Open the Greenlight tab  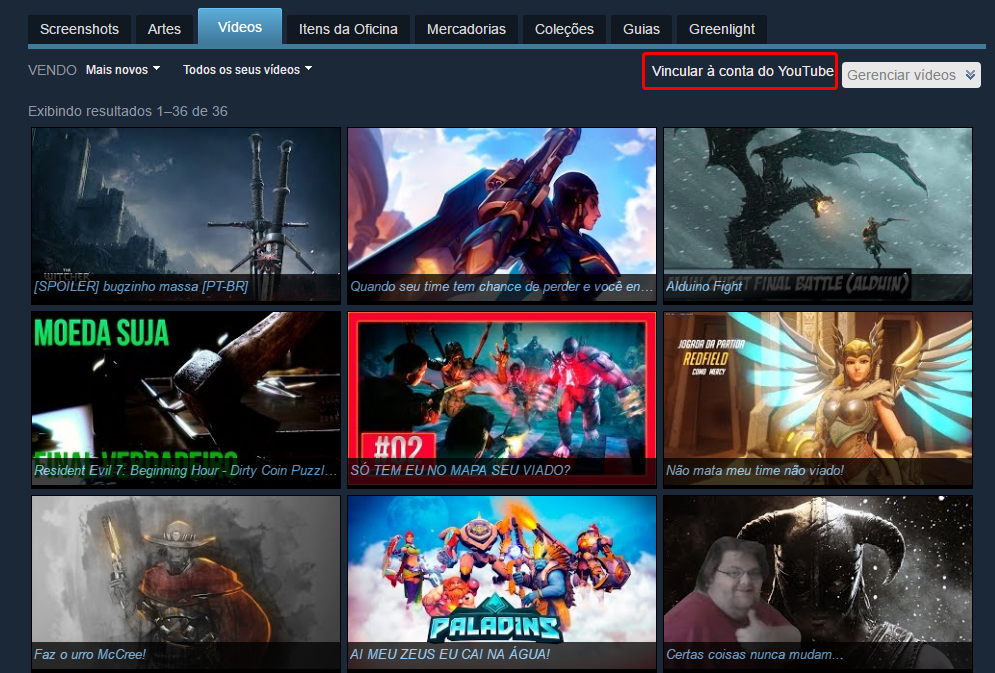click(722, 29)
